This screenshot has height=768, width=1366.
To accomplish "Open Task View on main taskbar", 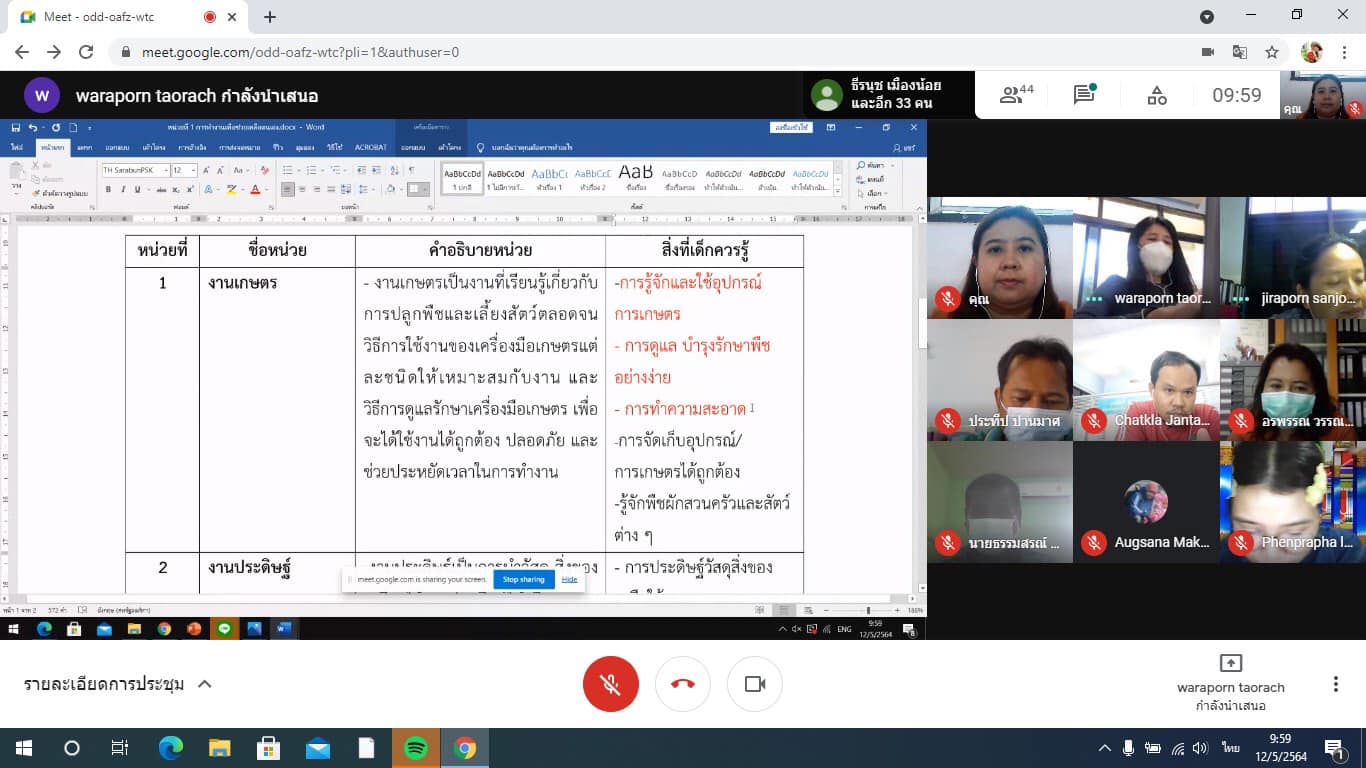I will (119, 748).
